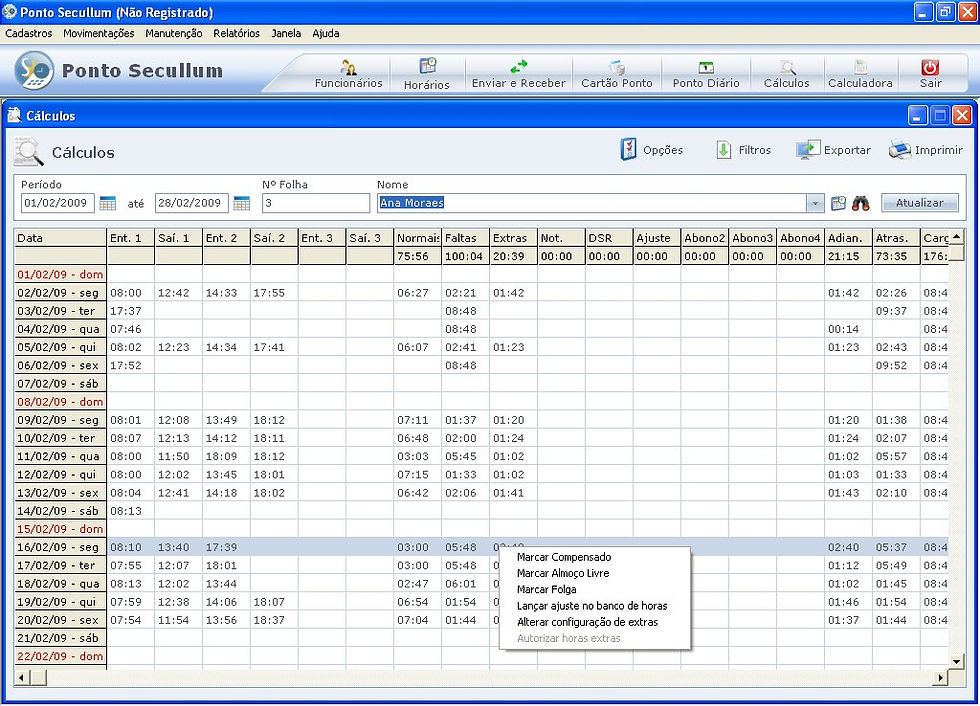Open calendar picker for end date

pyautogui.click(x=241, y=203)
